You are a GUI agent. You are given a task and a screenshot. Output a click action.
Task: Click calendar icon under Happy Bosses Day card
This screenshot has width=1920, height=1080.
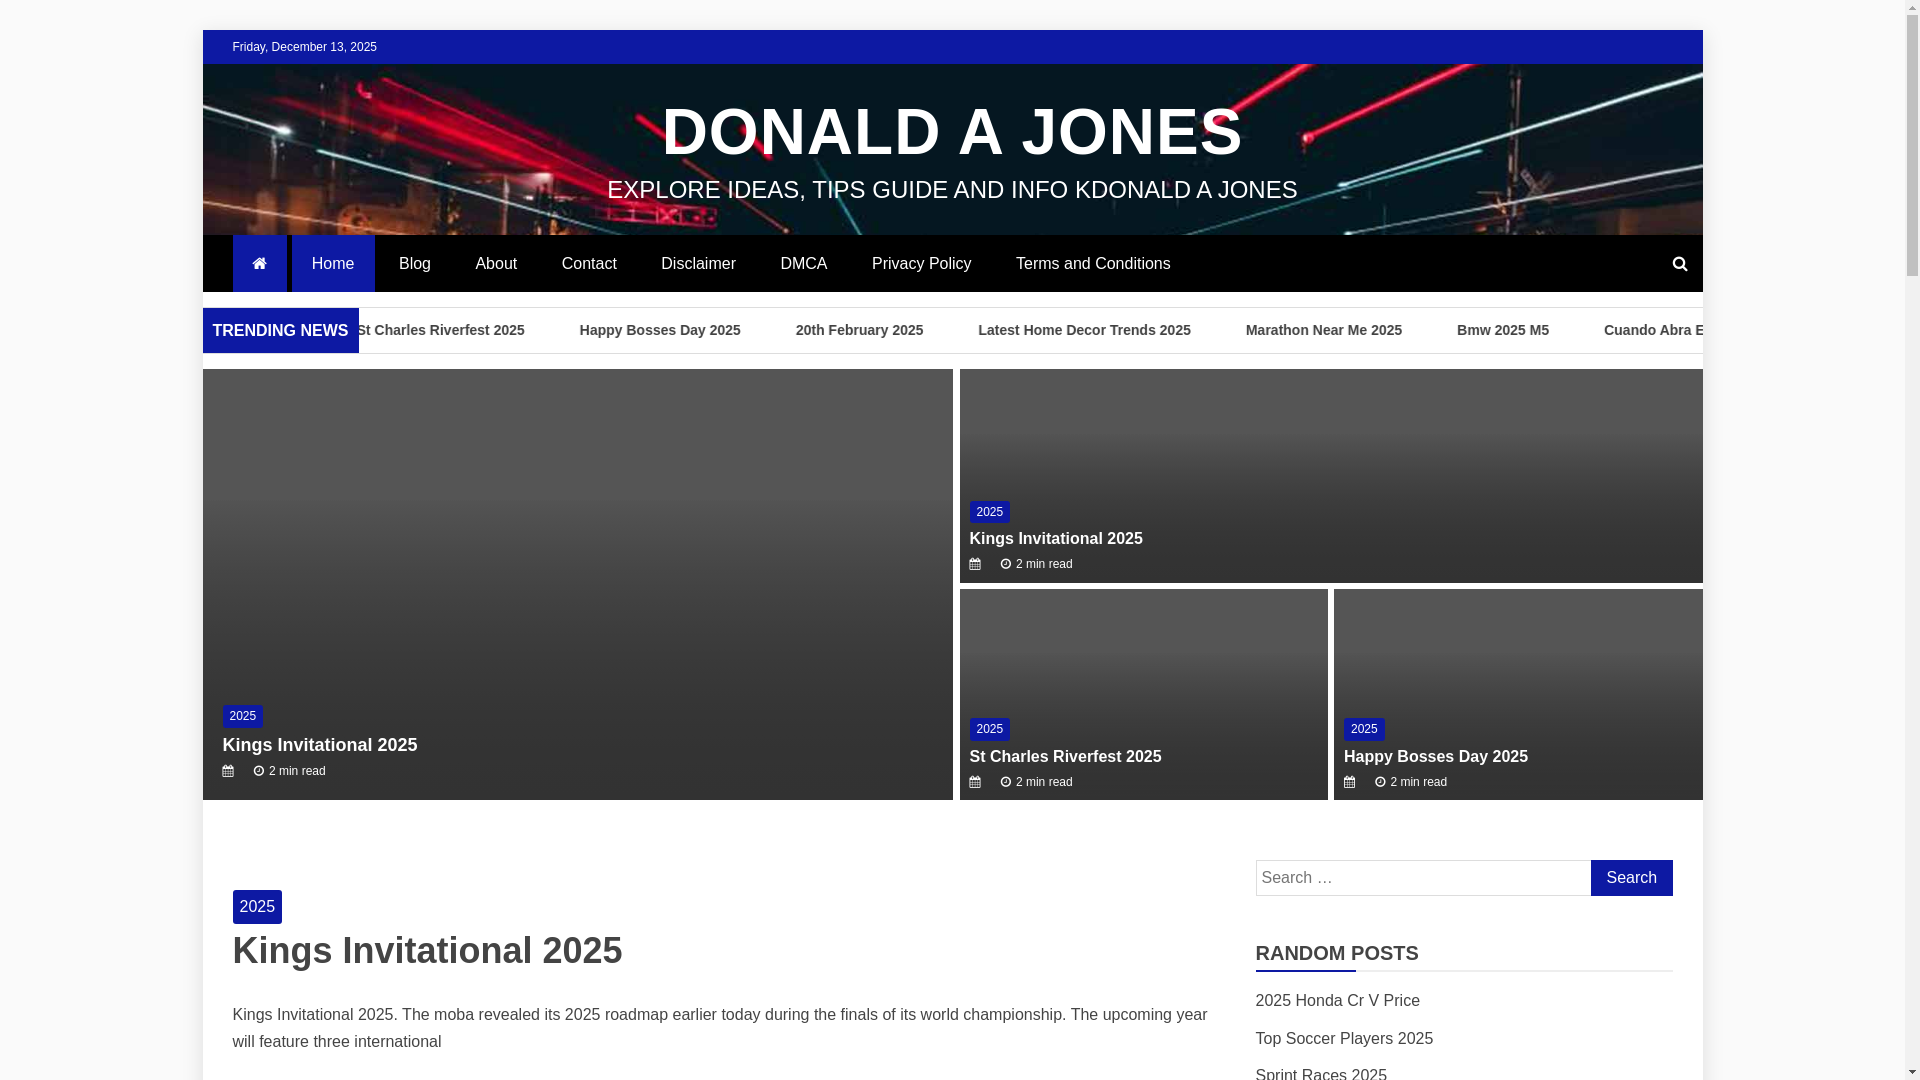(1349, 782)
